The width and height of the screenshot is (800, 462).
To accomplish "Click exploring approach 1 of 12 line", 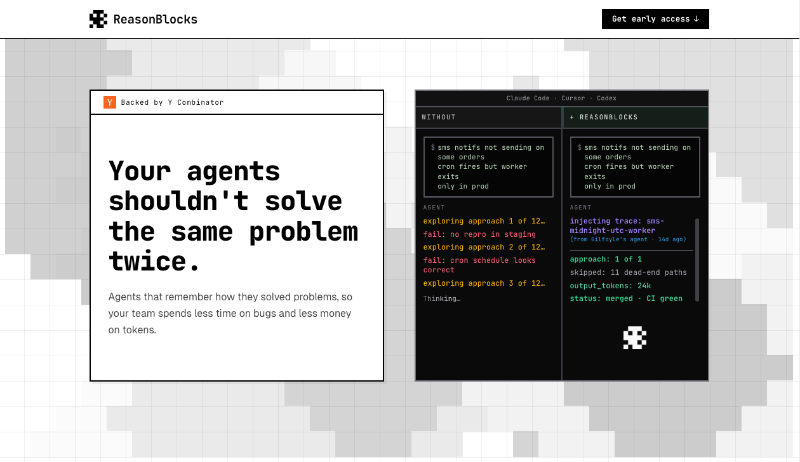I will pos(484,221).
